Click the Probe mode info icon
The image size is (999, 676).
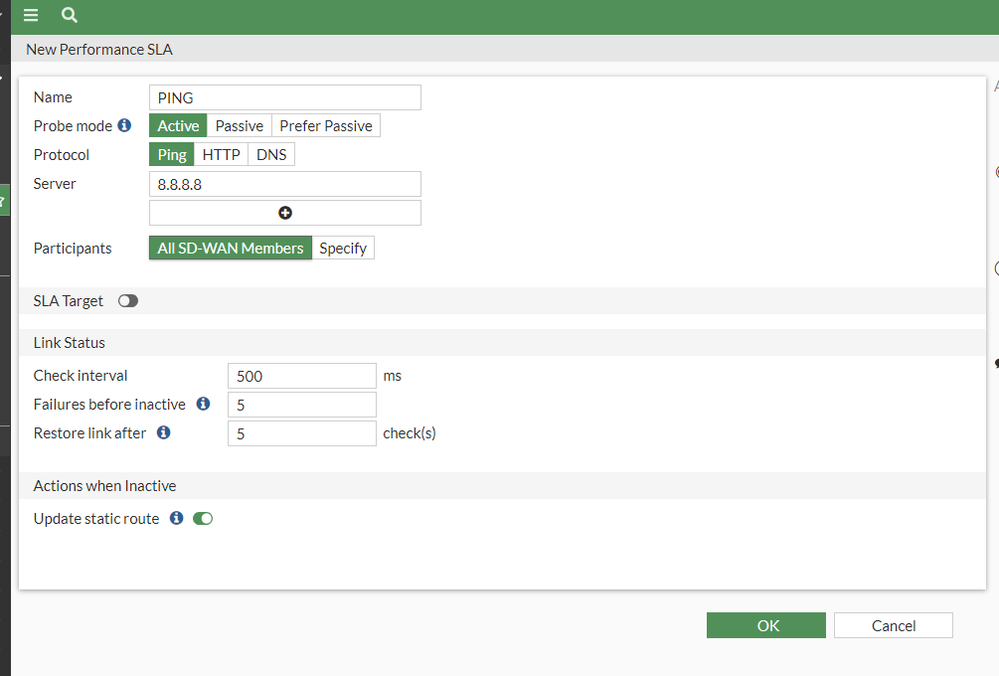[x=124, y=126]
